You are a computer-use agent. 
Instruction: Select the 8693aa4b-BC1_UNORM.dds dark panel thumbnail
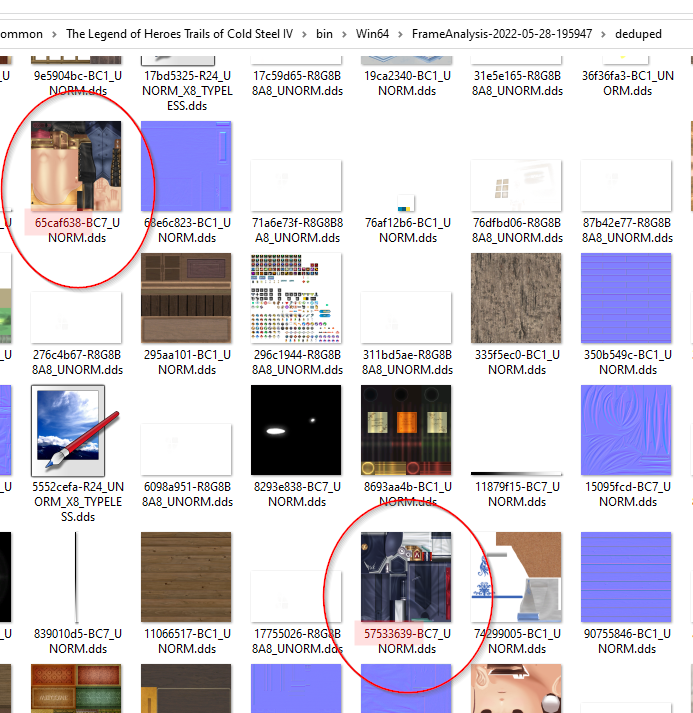(x=406, y=430)
